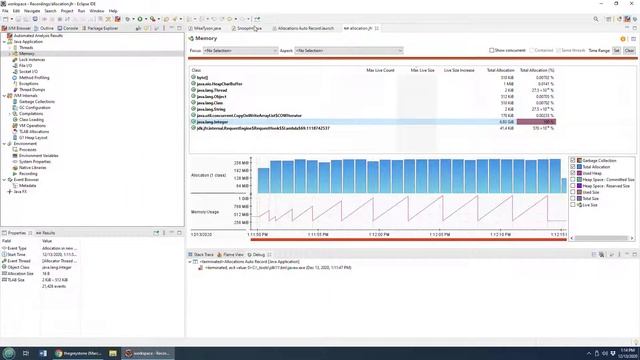The height and width of the screenshot is (360, 640).
Task: Select the GC Configuration page
Action: 34,108
